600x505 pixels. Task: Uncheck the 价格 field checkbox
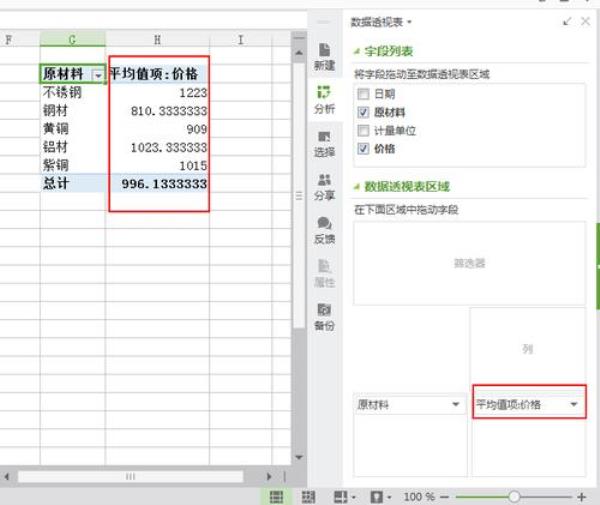point(363,148)
